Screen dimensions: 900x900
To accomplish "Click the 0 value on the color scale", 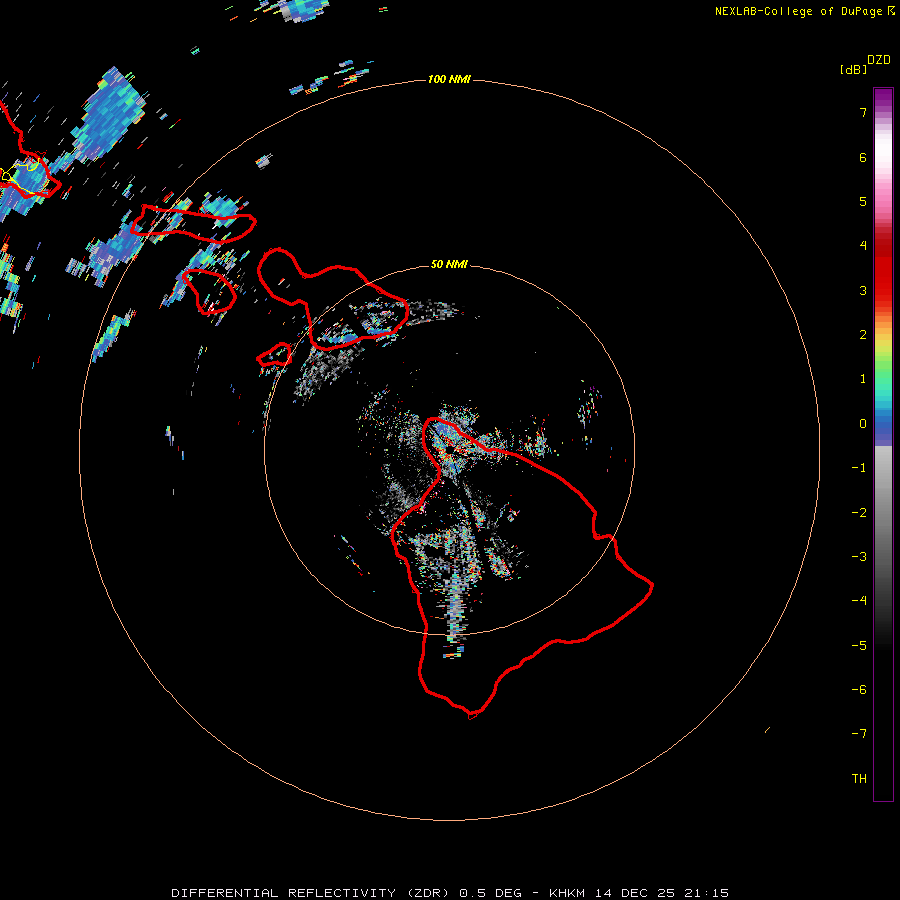I will point(863,424).
